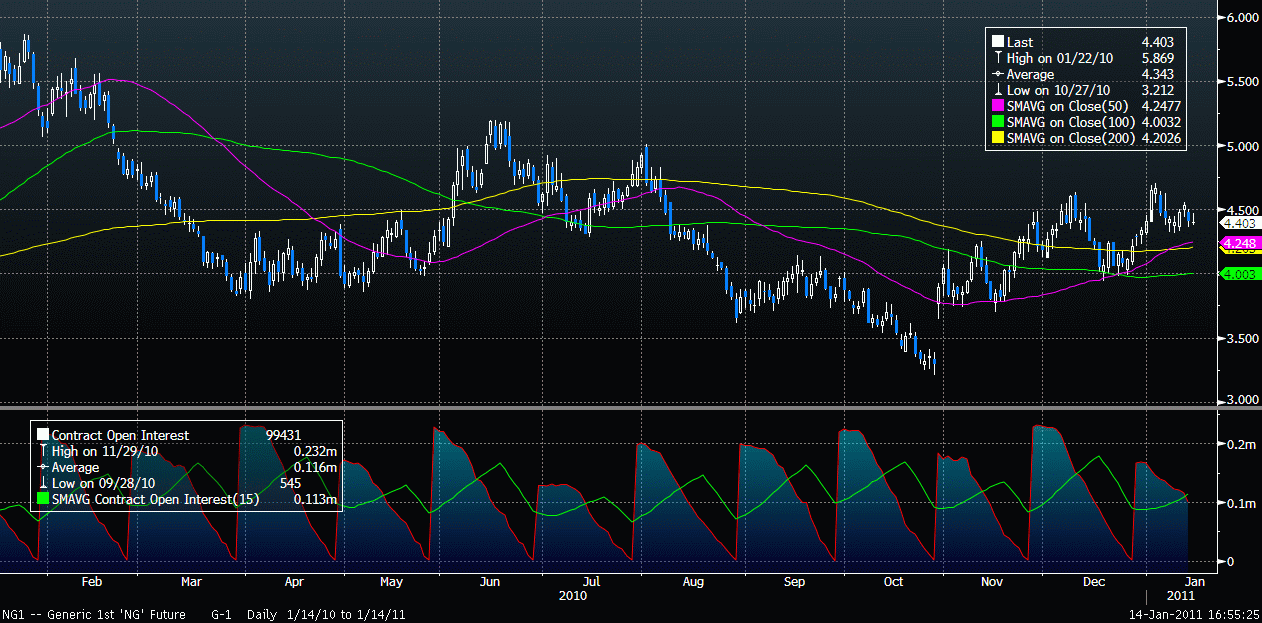Click the green SMAVG on Close(100) swatch

pyautogui.click(x=998, y=123)
